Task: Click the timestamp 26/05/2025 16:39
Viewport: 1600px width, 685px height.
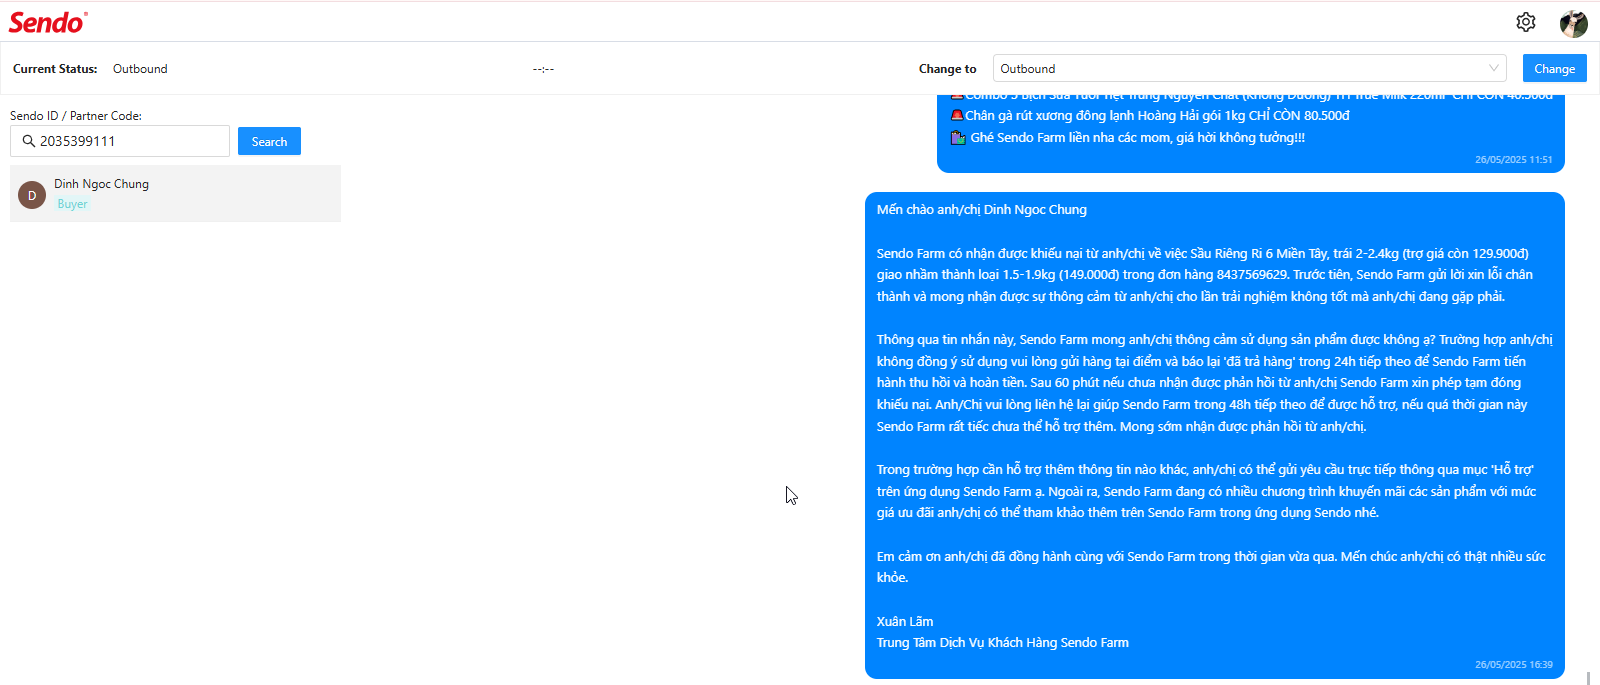Action: pos(1514,664)
